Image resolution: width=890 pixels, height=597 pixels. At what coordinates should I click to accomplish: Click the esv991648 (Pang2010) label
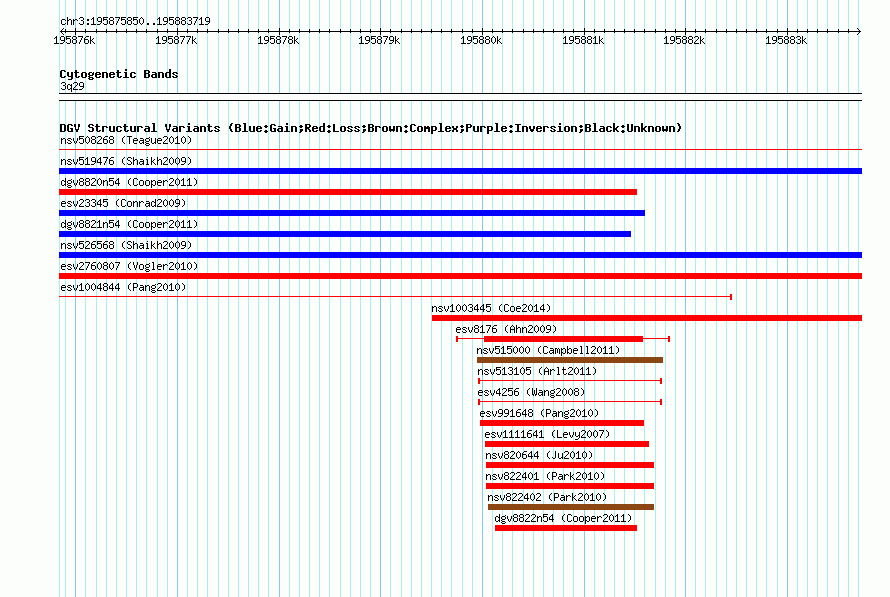point(539,413)
